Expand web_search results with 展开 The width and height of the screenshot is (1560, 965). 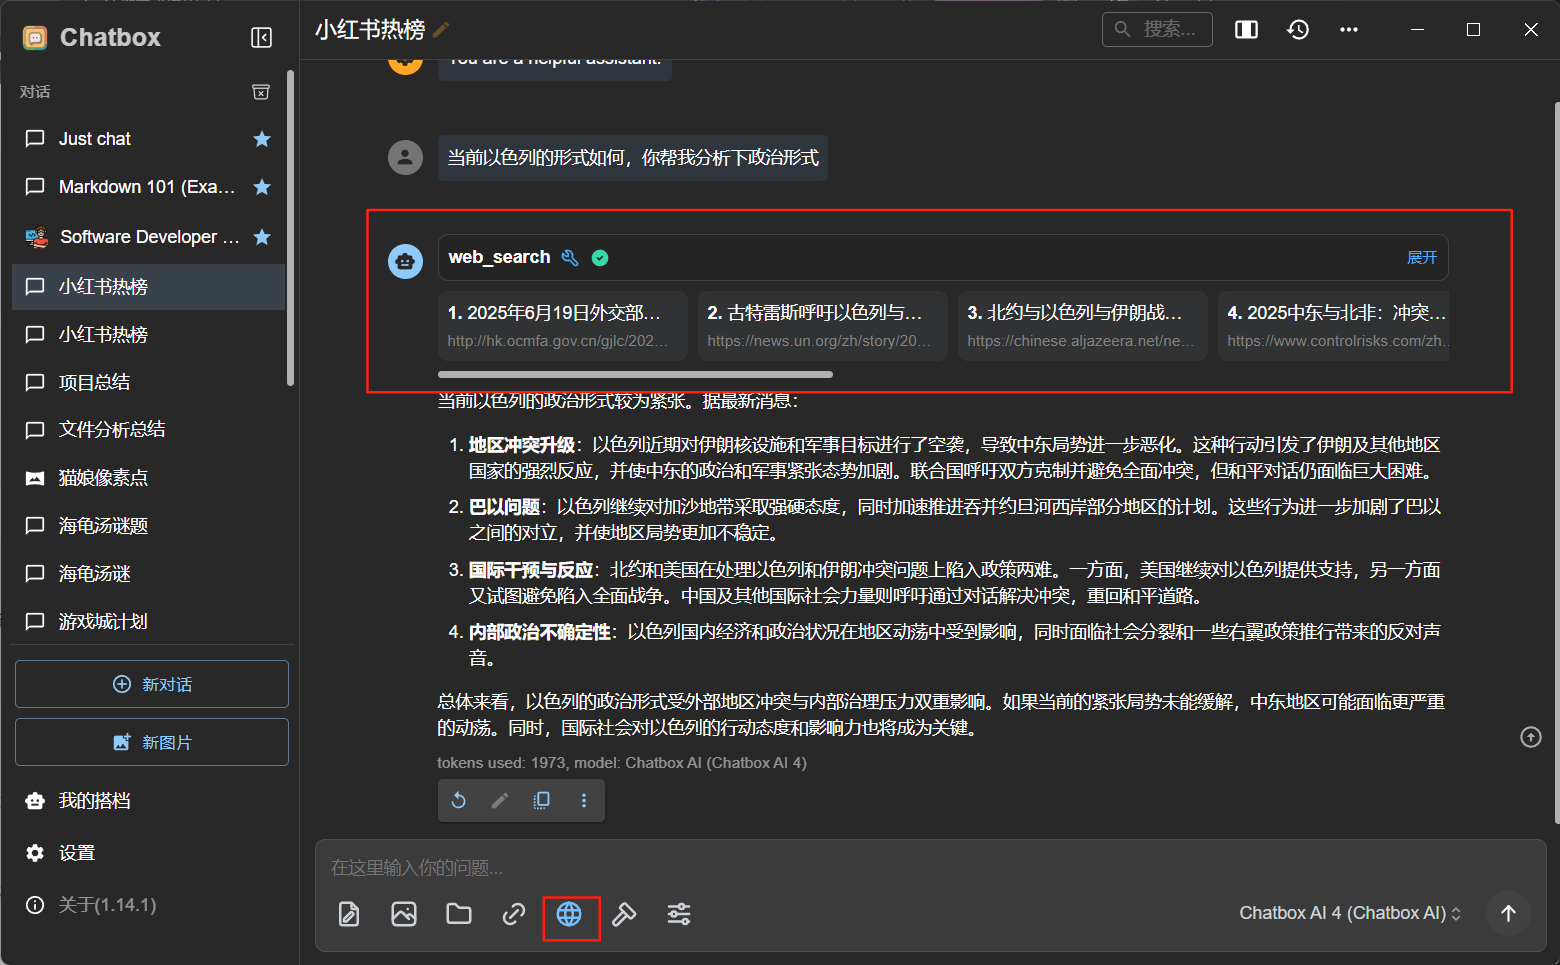coord(1421,258)
